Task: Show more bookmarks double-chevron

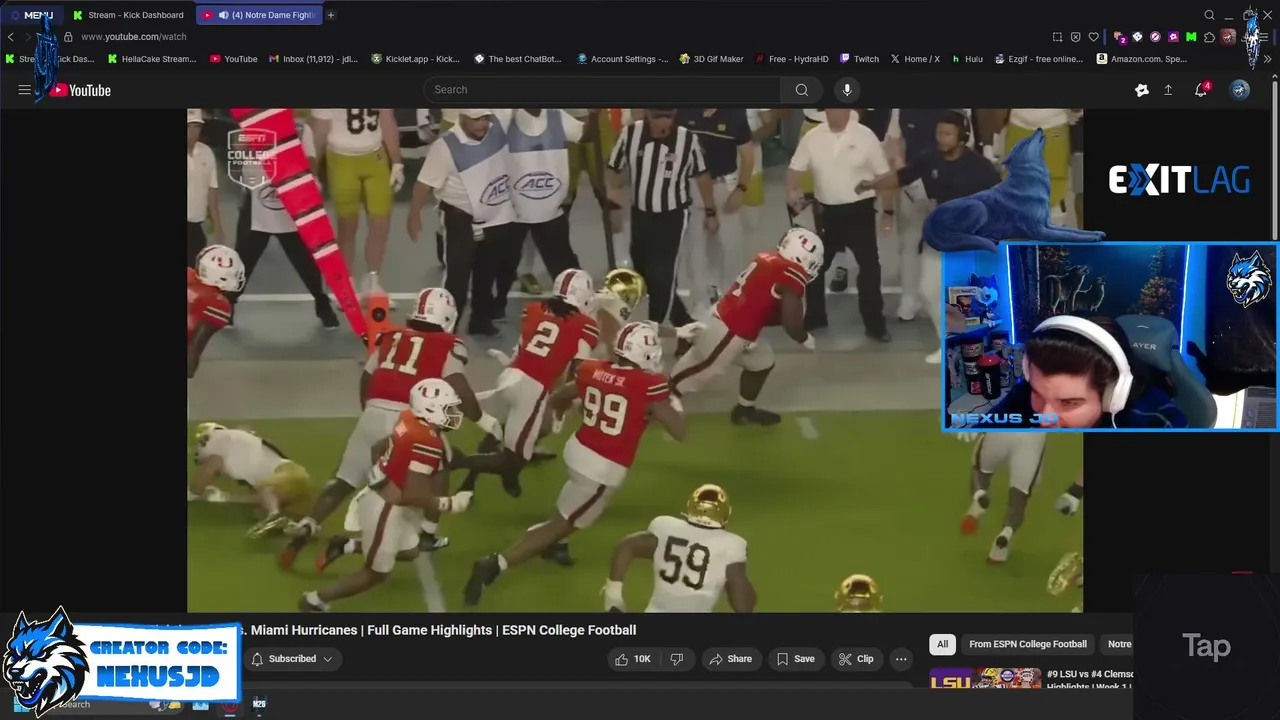Action: (1267, 59)
